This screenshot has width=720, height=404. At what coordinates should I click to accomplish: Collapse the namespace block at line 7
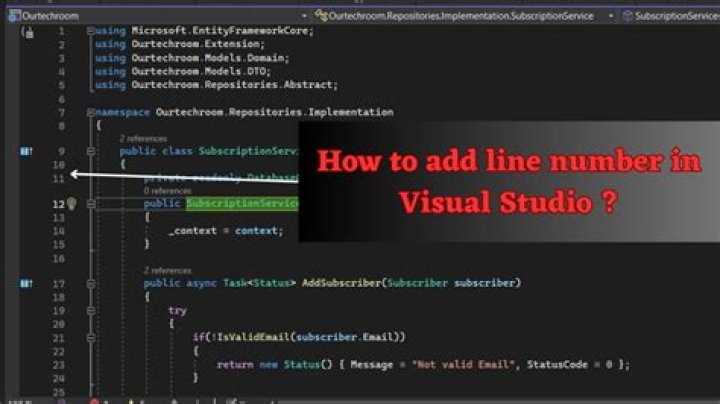(90, 113)
